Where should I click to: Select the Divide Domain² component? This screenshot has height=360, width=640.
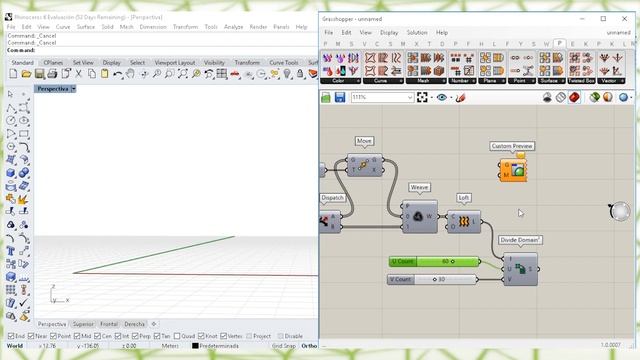520,269
